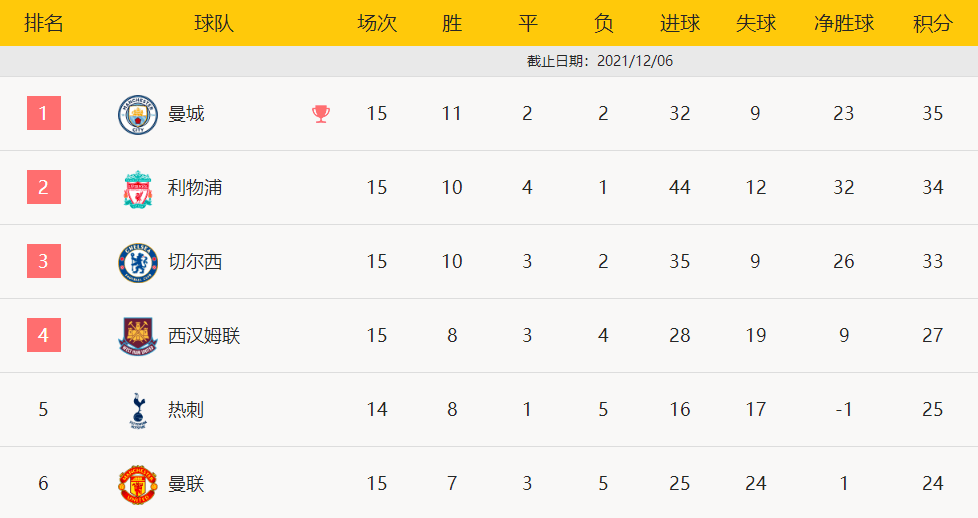Viewport: 978px width, 518px height.
Task: Click 曼联's points value 24
Action: point(932,484)
